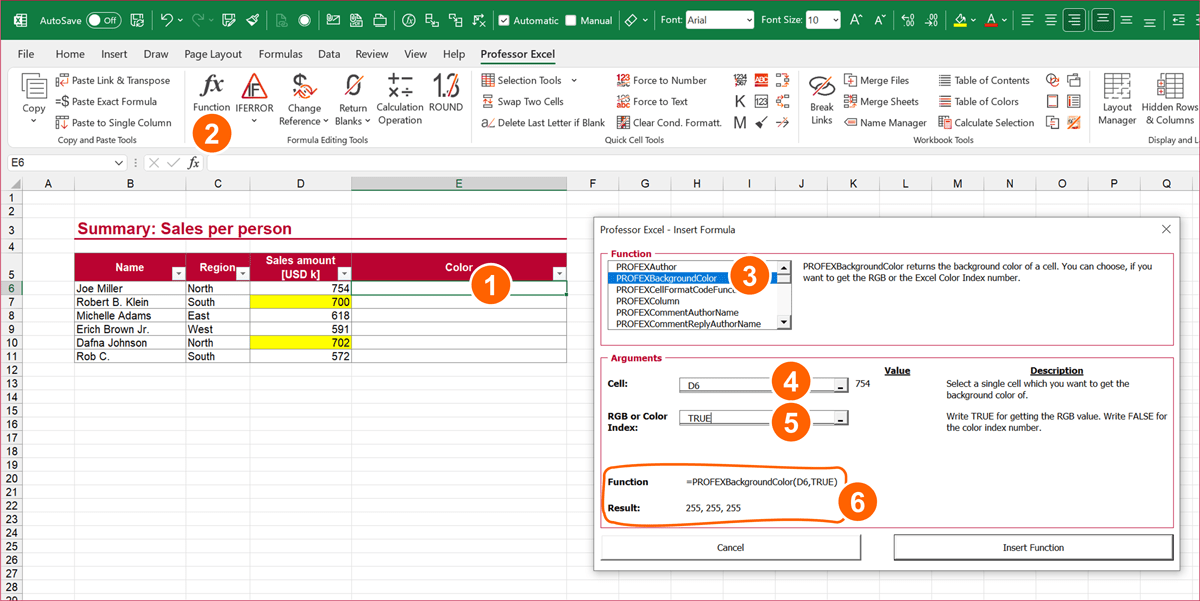Open the Name Manager in Workbook Tools
The width and height of the screenshot is (1200, 601).
click(885, 121)
